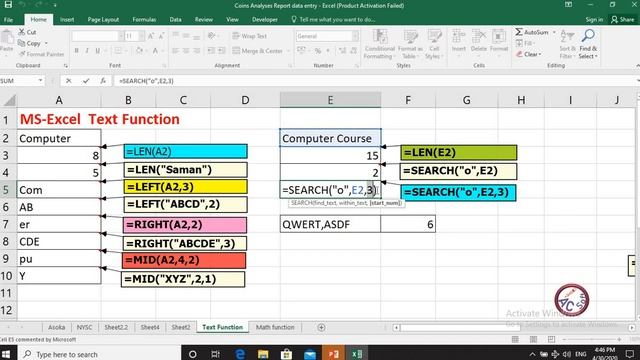This screenshot has width=640, height=360.
Task: Click Format as Table icon
Action: pos(410,37)
